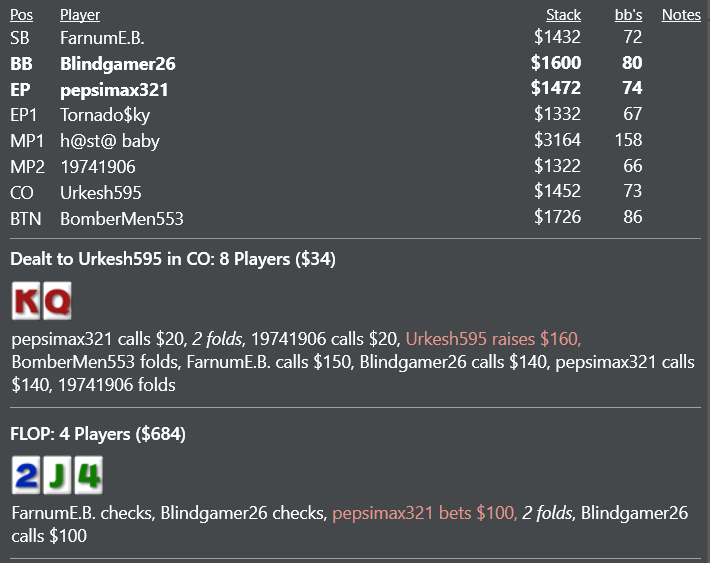Click the blue 2 flop card
This screenshot has height=563, width=710.
coord(26,475)
